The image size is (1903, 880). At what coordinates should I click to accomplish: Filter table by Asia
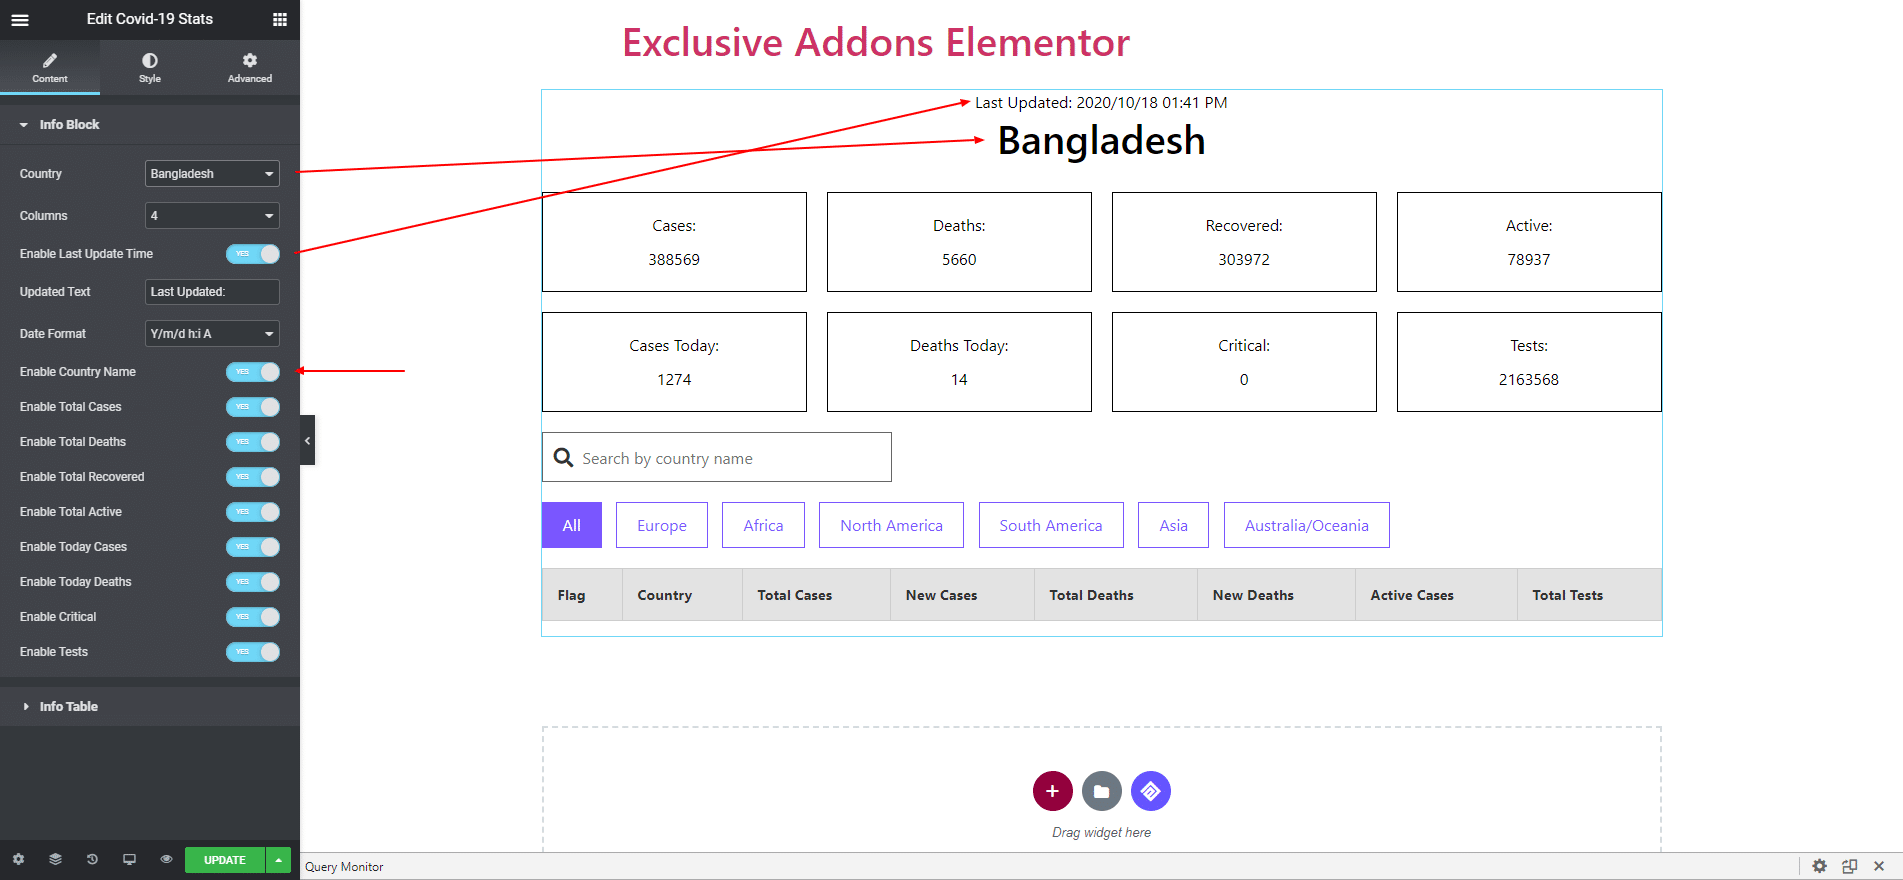click(1173, 525)
